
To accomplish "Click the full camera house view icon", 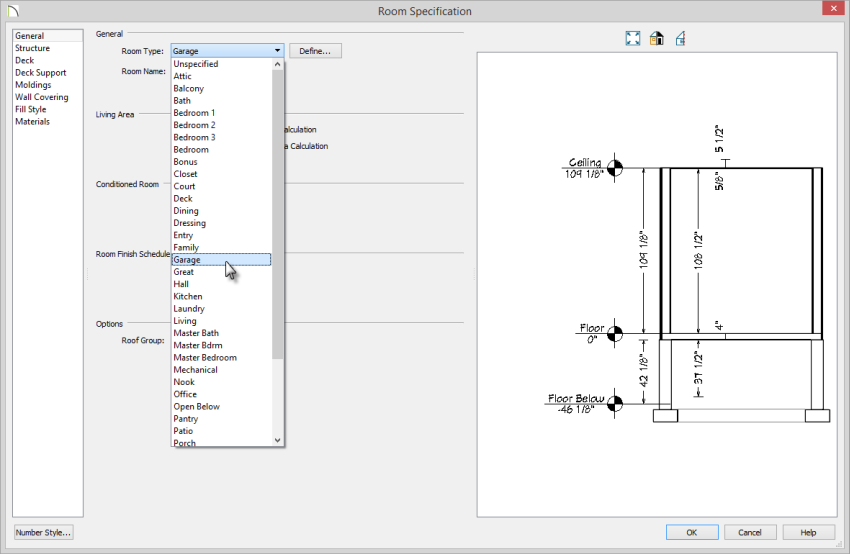I will click(x=656, y=38).
